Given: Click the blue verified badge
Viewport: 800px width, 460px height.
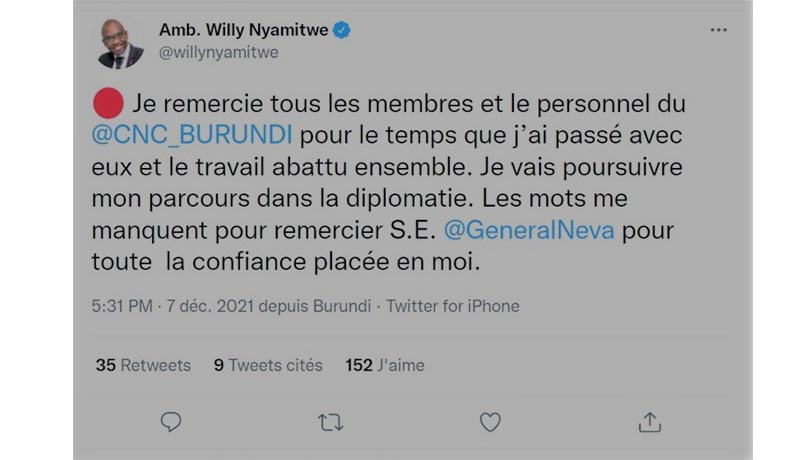Looking at the screenshot, I should [x=342, y=31].
